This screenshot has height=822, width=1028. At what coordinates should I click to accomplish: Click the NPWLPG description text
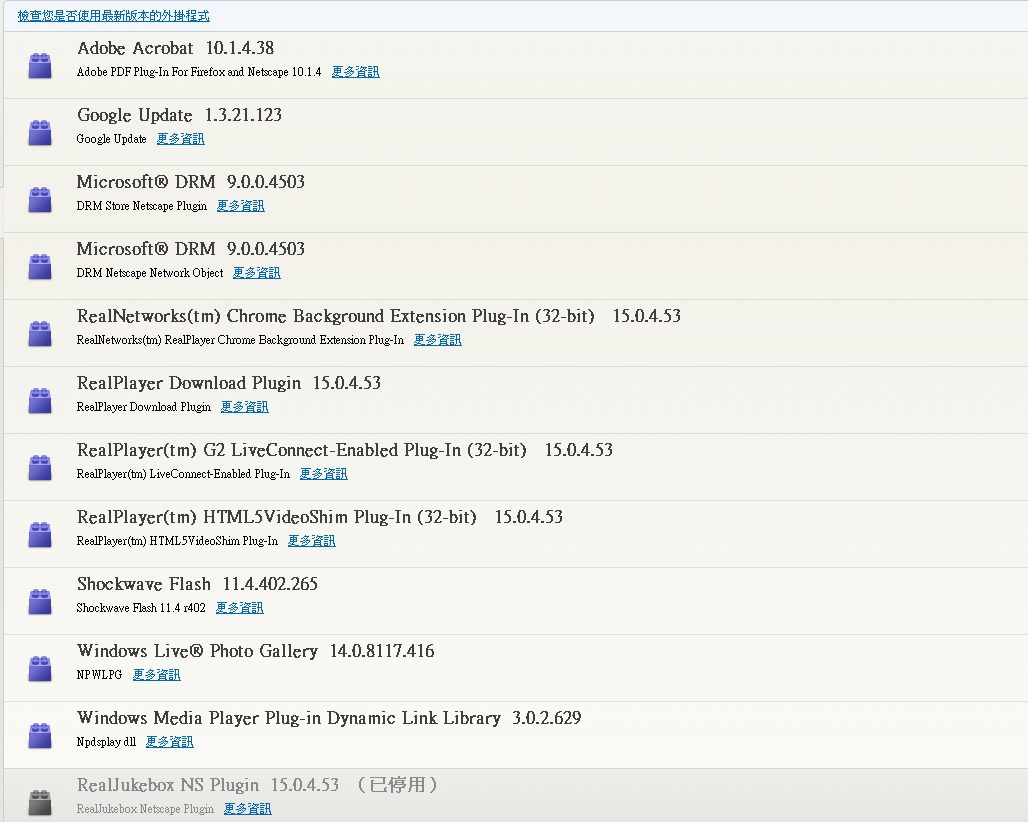pyautogui.click(x=99, y=675)
